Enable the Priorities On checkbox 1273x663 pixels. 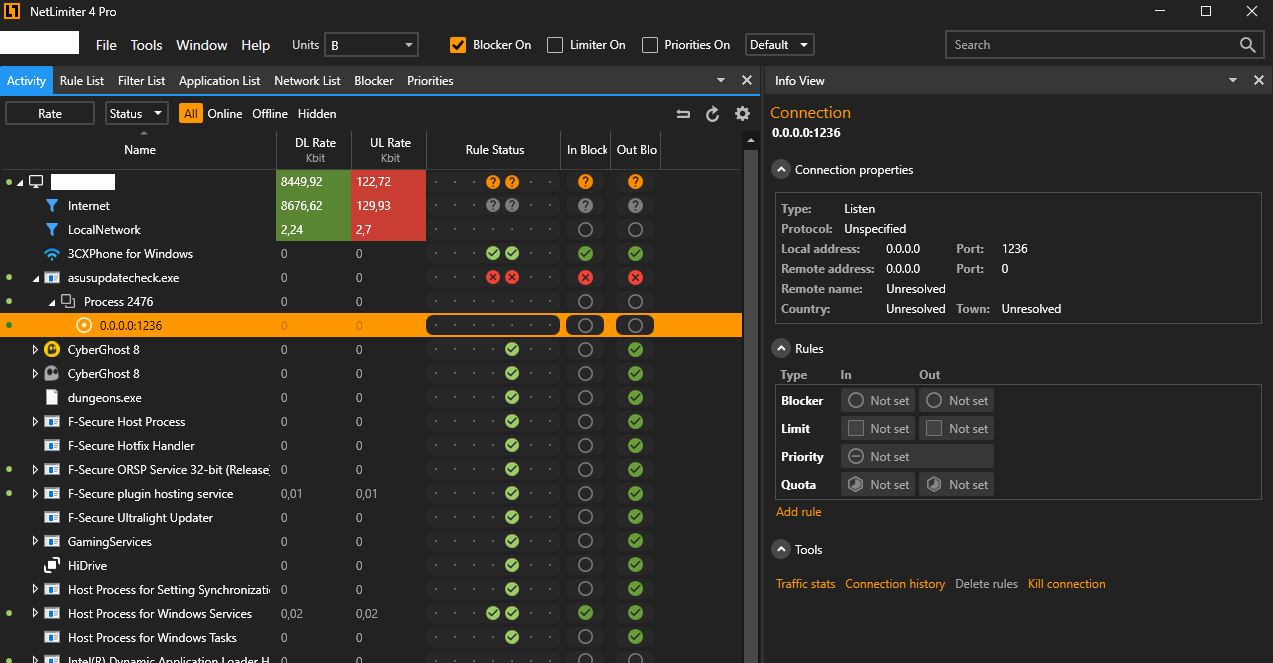[650, 45]
